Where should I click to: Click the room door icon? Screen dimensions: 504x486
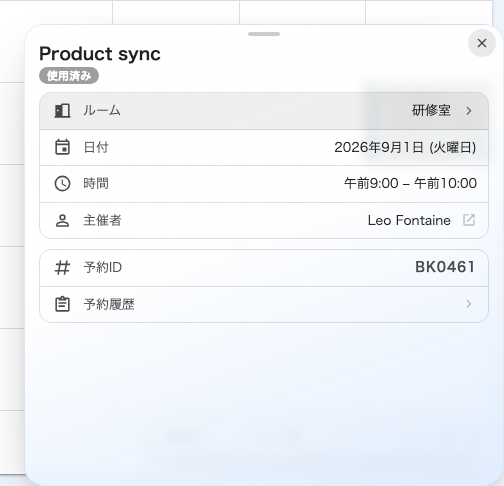pyautogui.click(x=62, y=111)
